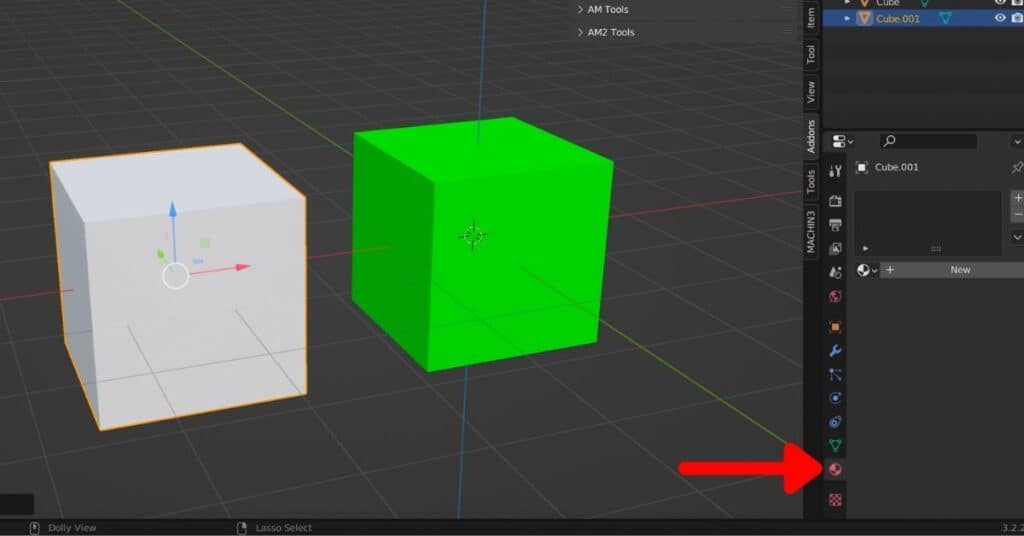Switch to the MACHIN3 sidebar tab
Viewport: 1024px width, 536px height.
point(811,232)
